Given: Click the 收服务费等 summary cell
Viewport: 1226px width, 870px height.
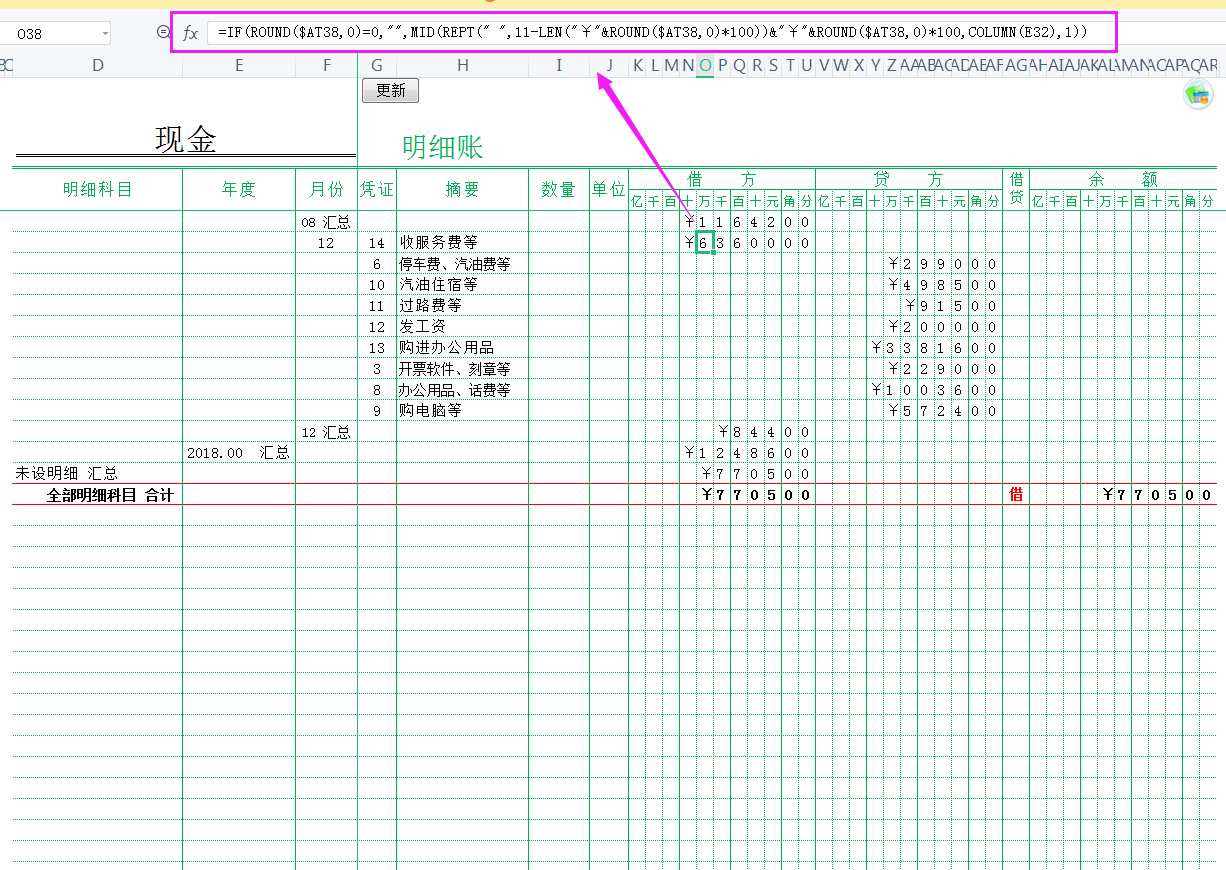Looking at the screenshot, I should 463,243.
